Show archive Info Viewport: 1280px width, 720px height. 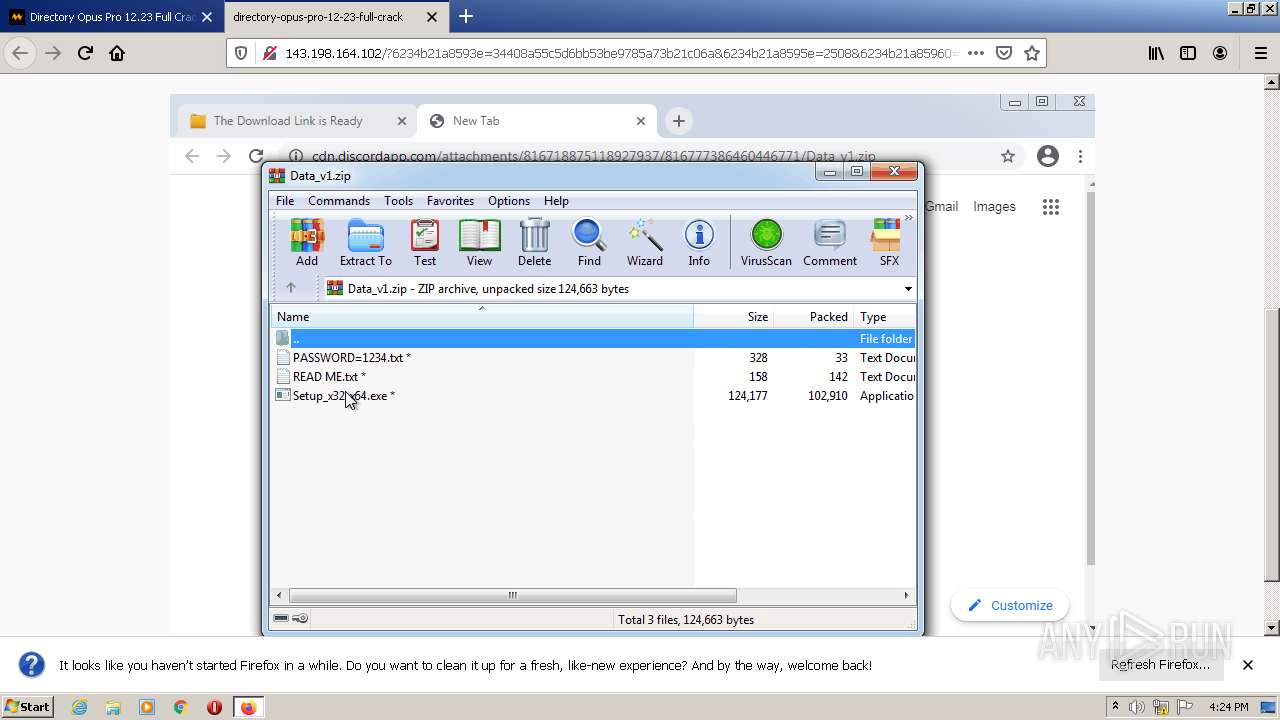699,243
